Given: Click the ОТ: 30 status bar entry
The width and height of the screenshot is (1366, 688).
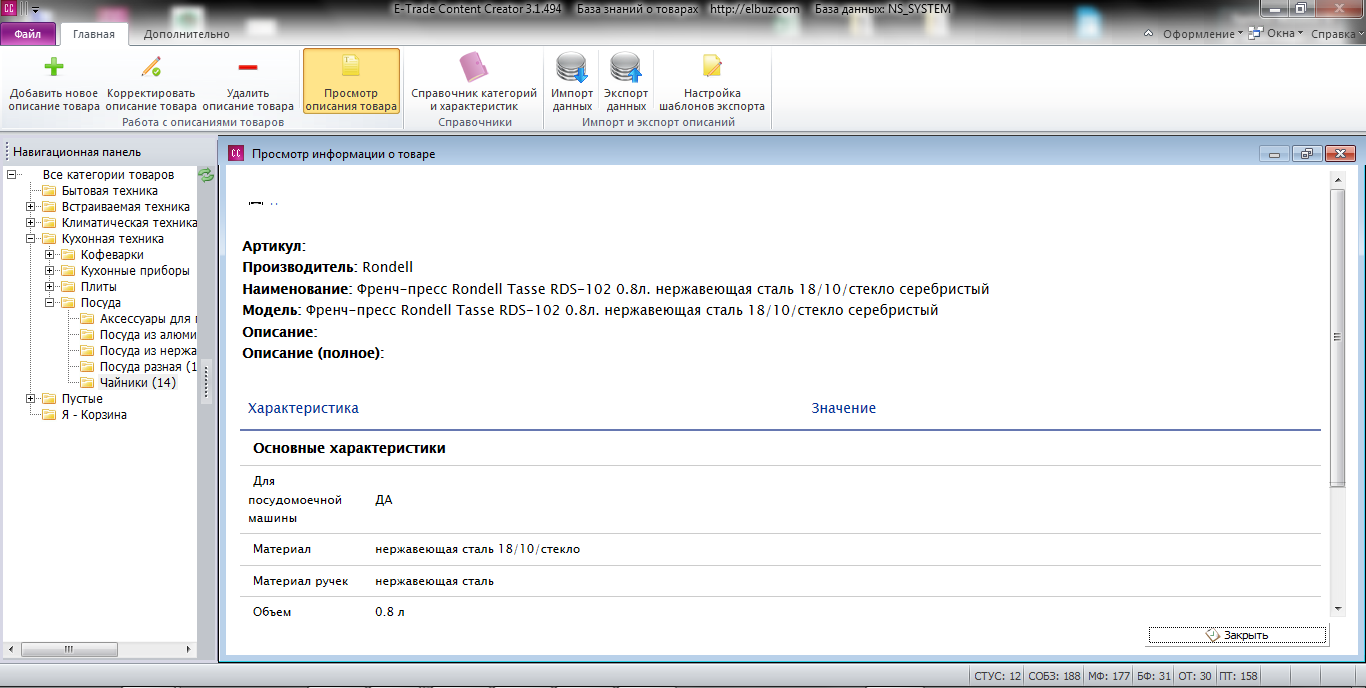Looking at the screenshot, I should [1196, 676].
